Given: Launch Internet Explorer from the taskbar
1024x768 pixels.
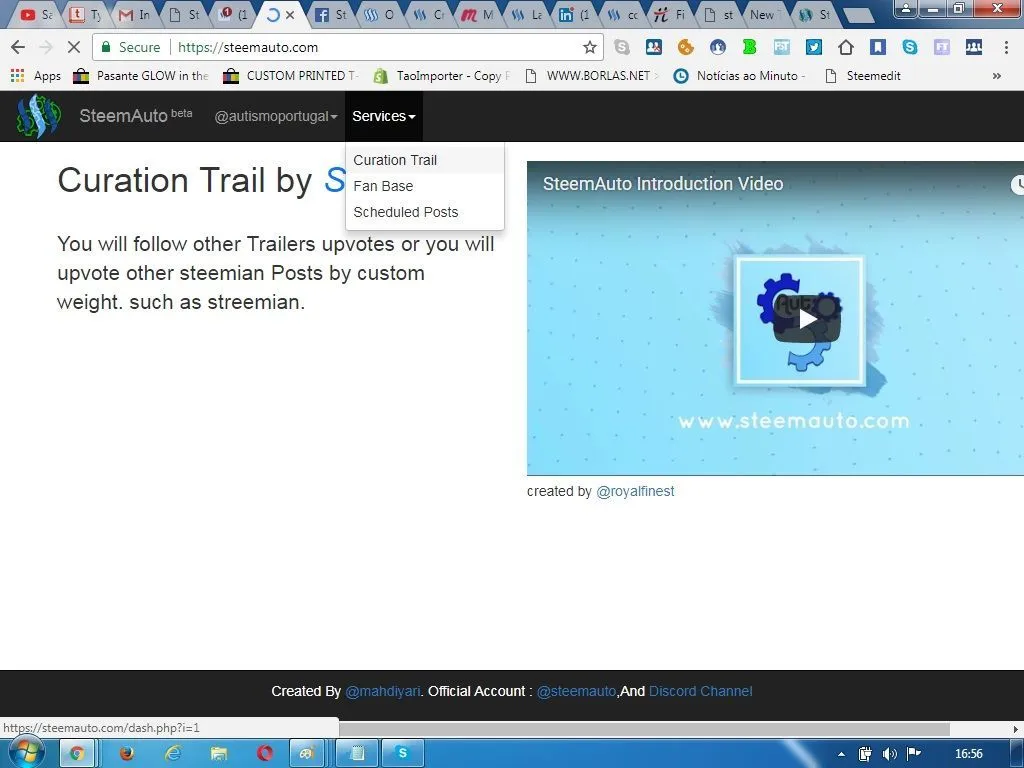Looking at the screenshot, I should pyautogui.click(x=172, y=754).
